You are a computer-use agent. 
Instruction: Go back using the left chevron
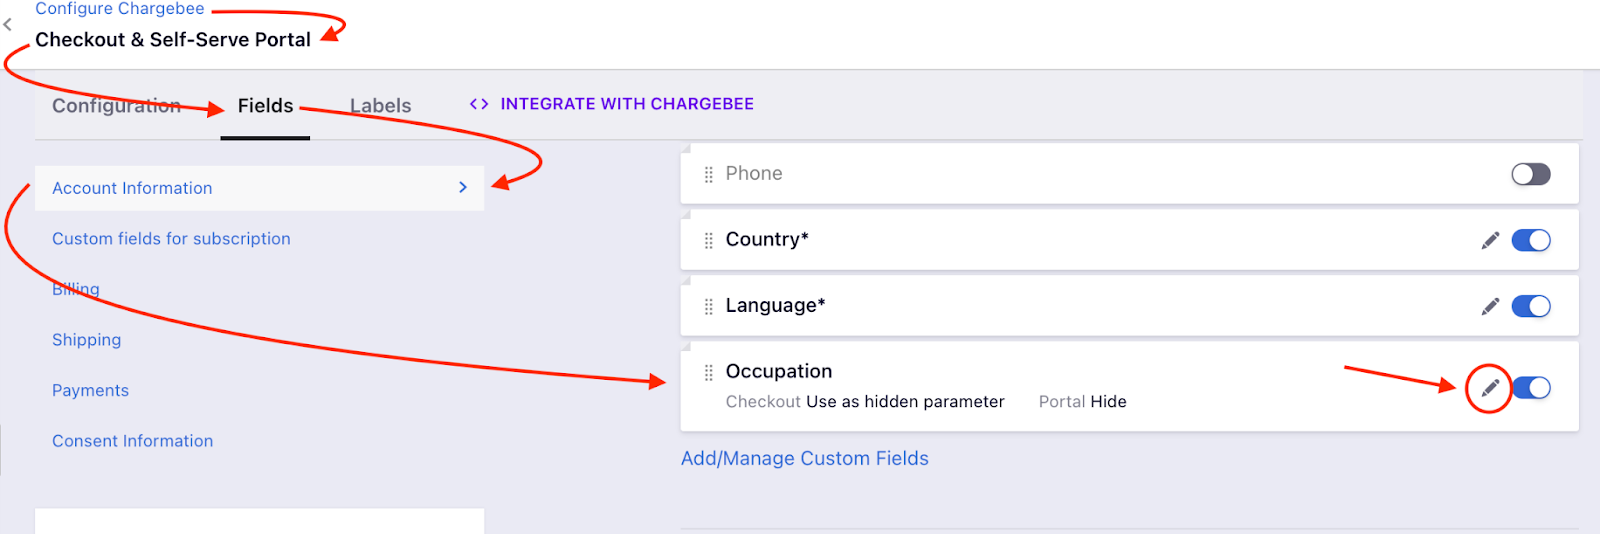(8, 24)
